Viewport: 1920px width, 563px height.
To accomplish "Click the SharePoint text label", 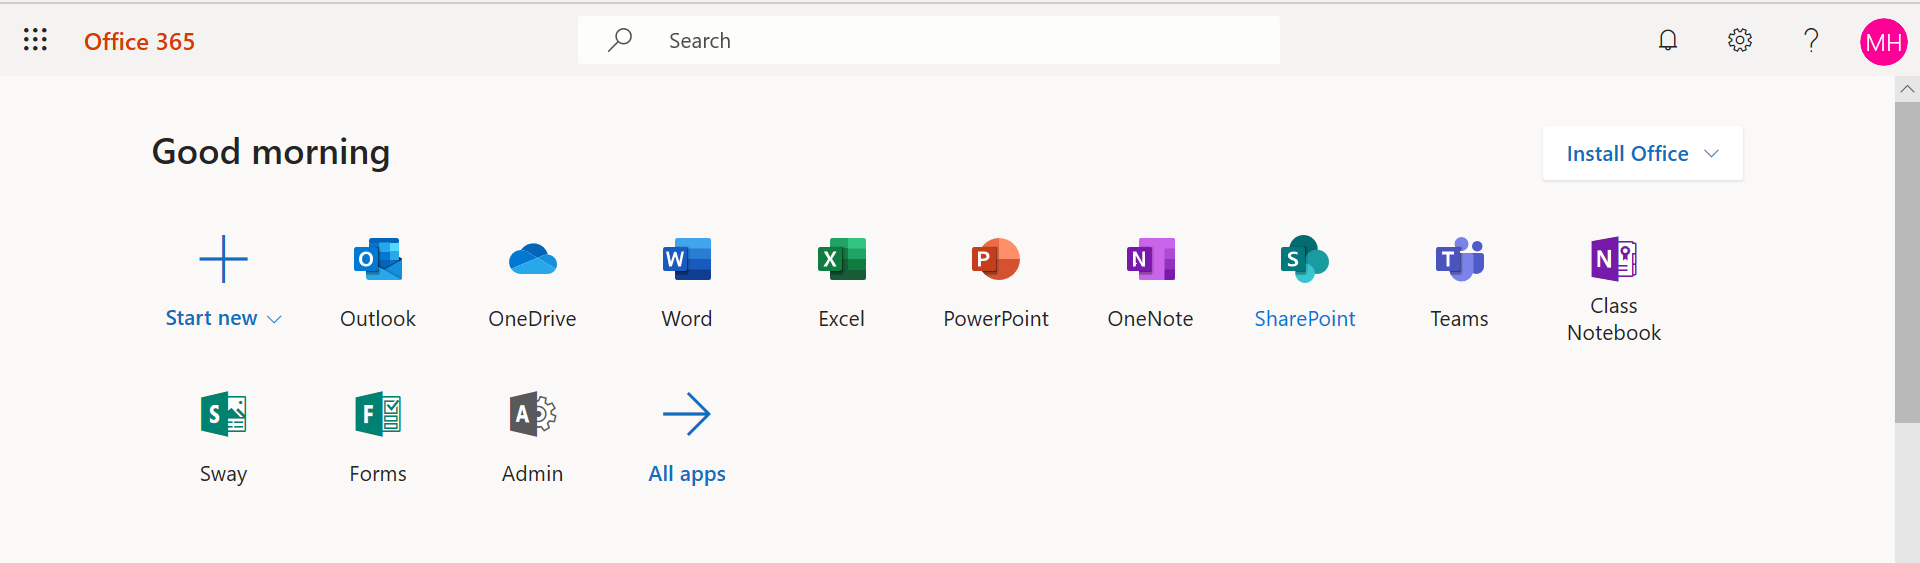I will coord(1305,319).
